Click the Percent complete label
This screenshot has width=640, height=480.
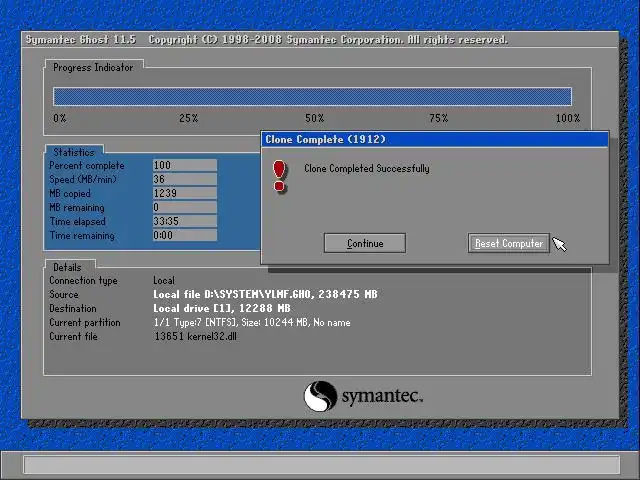point(87,166)
